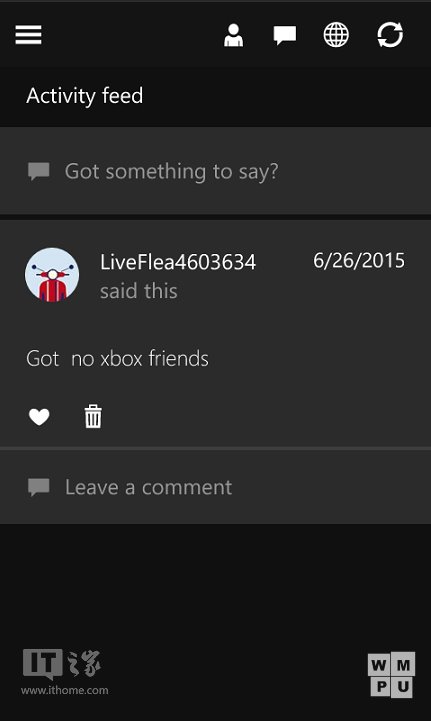Viewport: 431px width, 721px height.
Task: Tap the globe icon in header
Action: tap(336, 35)
